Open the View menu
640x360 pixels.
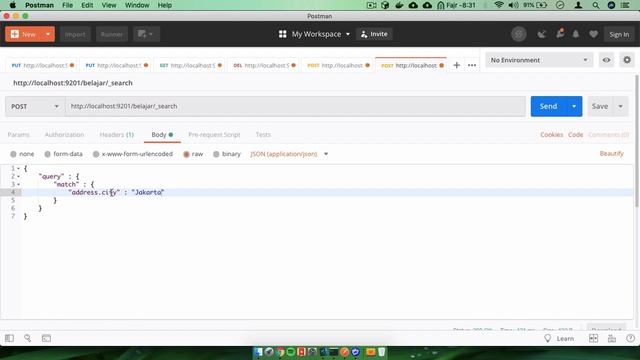click(109, 5)
